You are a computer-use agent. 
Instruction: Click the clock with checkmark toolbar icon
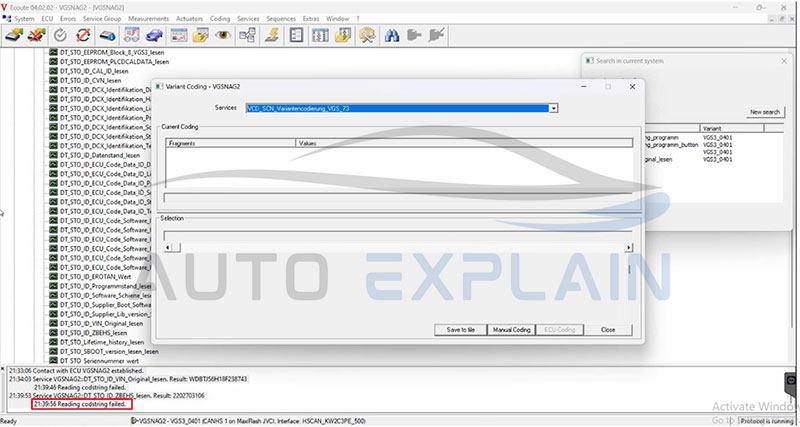[x=60, y=35]
